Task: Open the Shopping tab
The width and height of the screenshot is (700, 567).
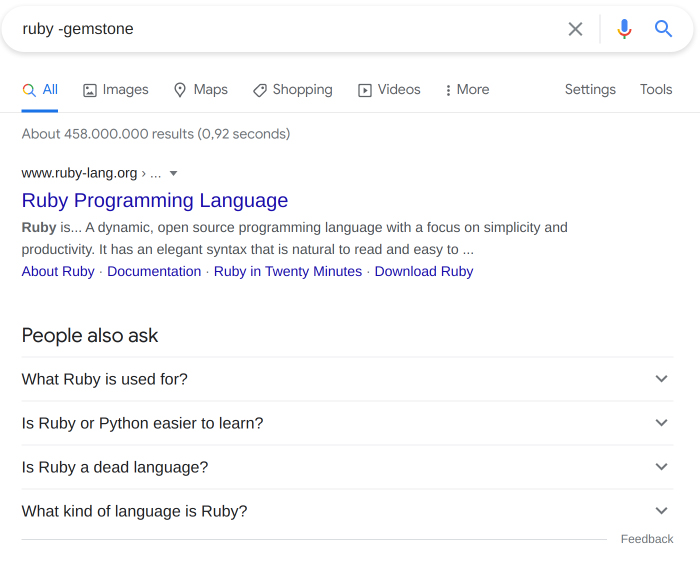Action: click(293, 90)
